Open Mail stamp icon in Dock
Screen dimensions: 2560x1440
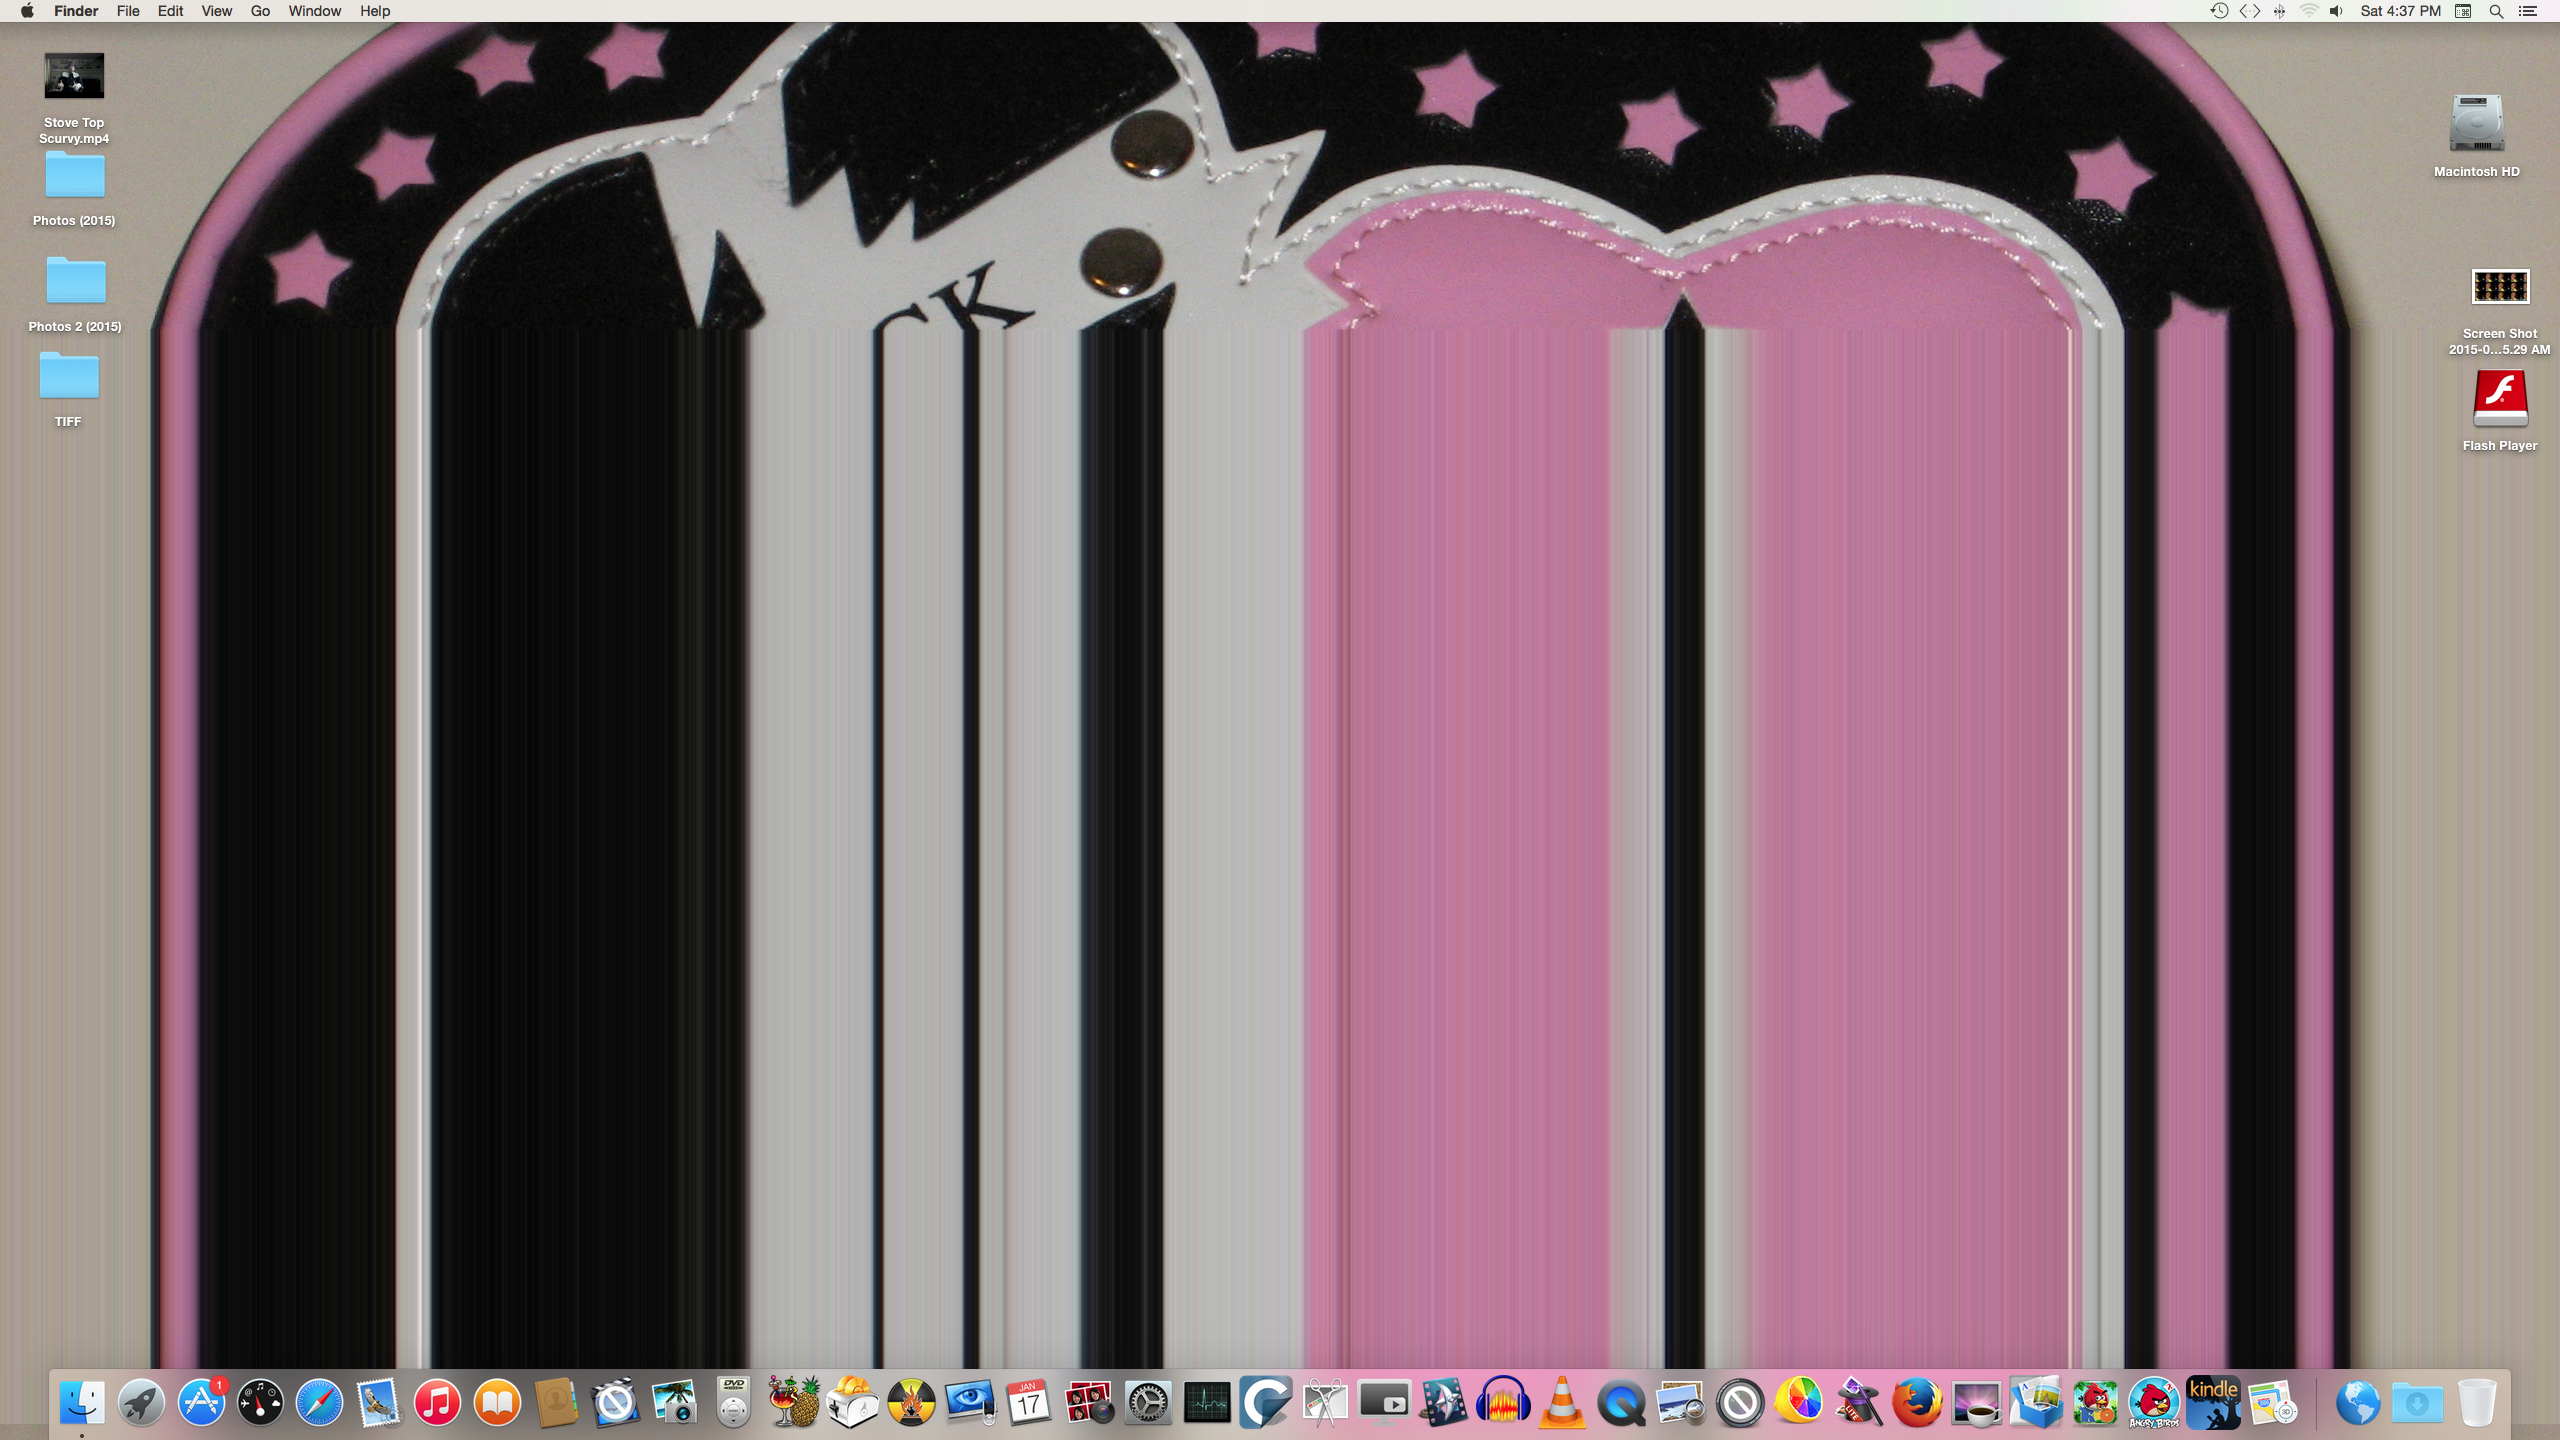(379, 1402)
